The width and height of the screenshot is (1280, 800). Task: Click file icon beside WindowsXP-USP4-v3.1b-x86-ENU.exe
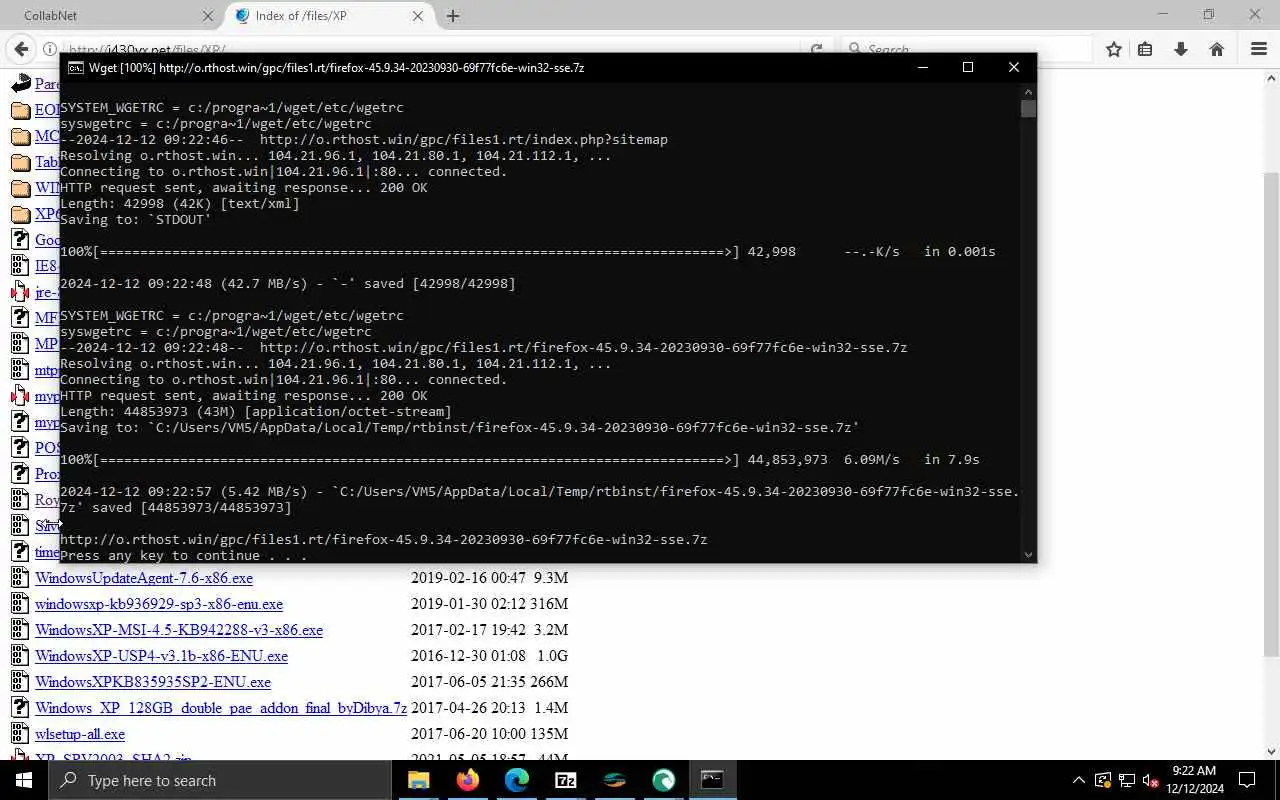[x=20, y=655]
